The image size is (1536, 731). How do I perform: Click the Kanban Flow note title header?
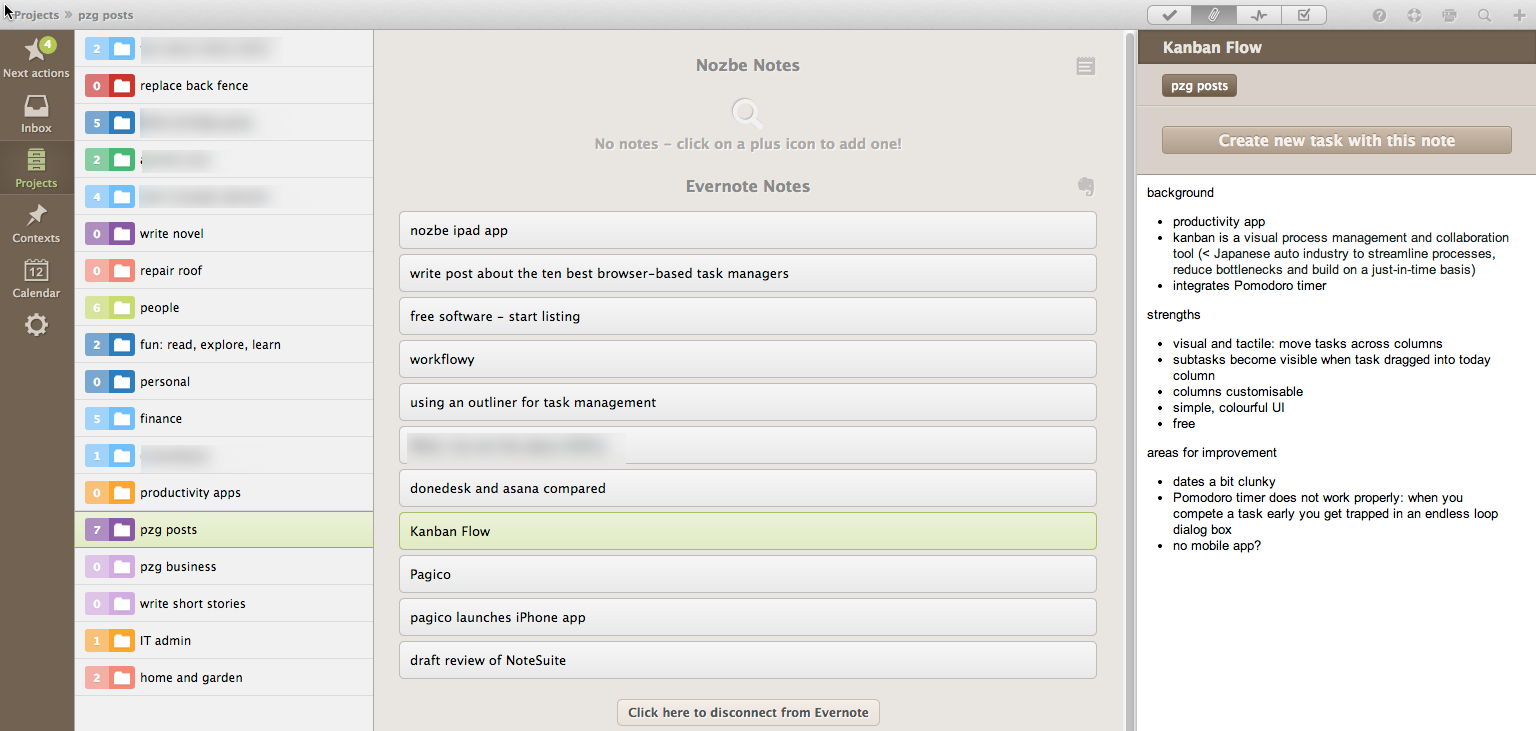1212,47
